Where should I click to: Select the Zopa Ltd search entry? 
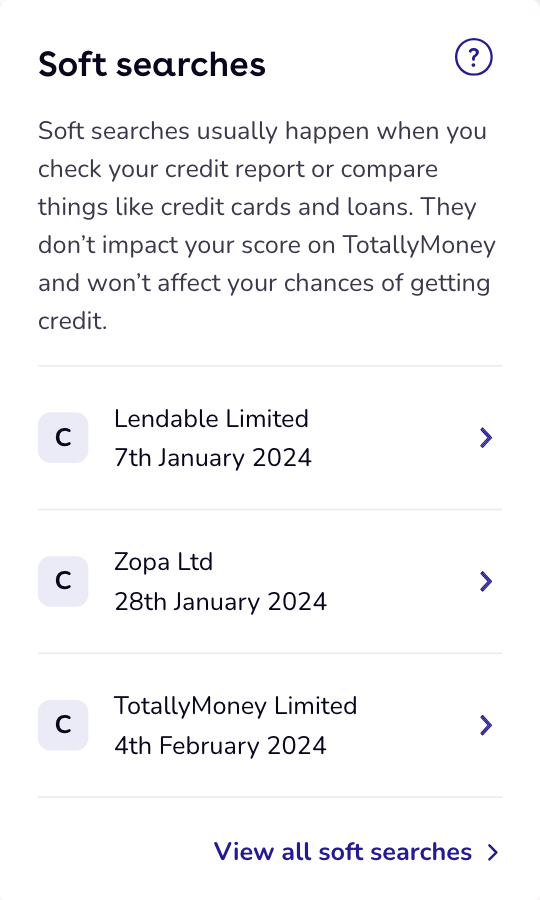270,581
